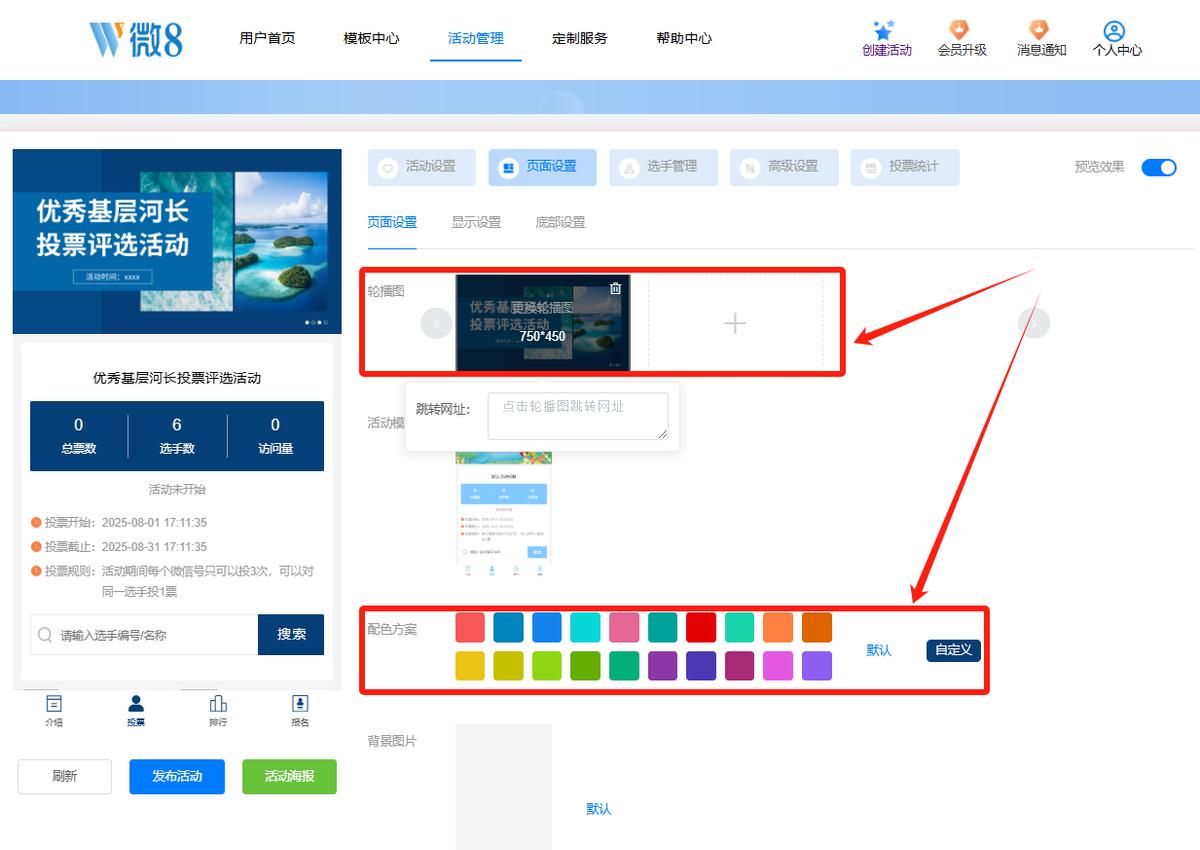1200x850 pixels.
Task: Pick the lime green color scheme swatch
Action: click(x=547, y=665)
